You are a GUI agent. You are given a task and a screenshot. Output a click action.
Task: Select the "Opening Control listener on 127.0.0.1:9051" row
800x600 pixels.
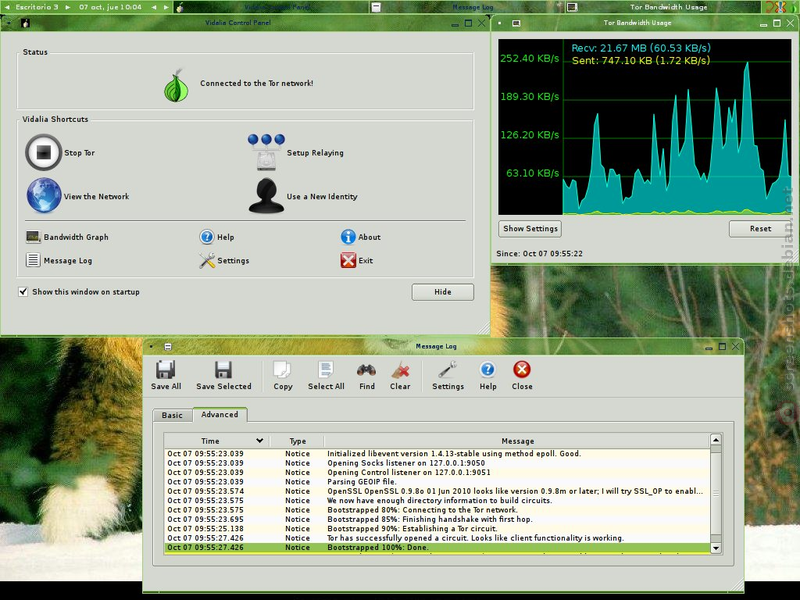[x=437, y=472]
